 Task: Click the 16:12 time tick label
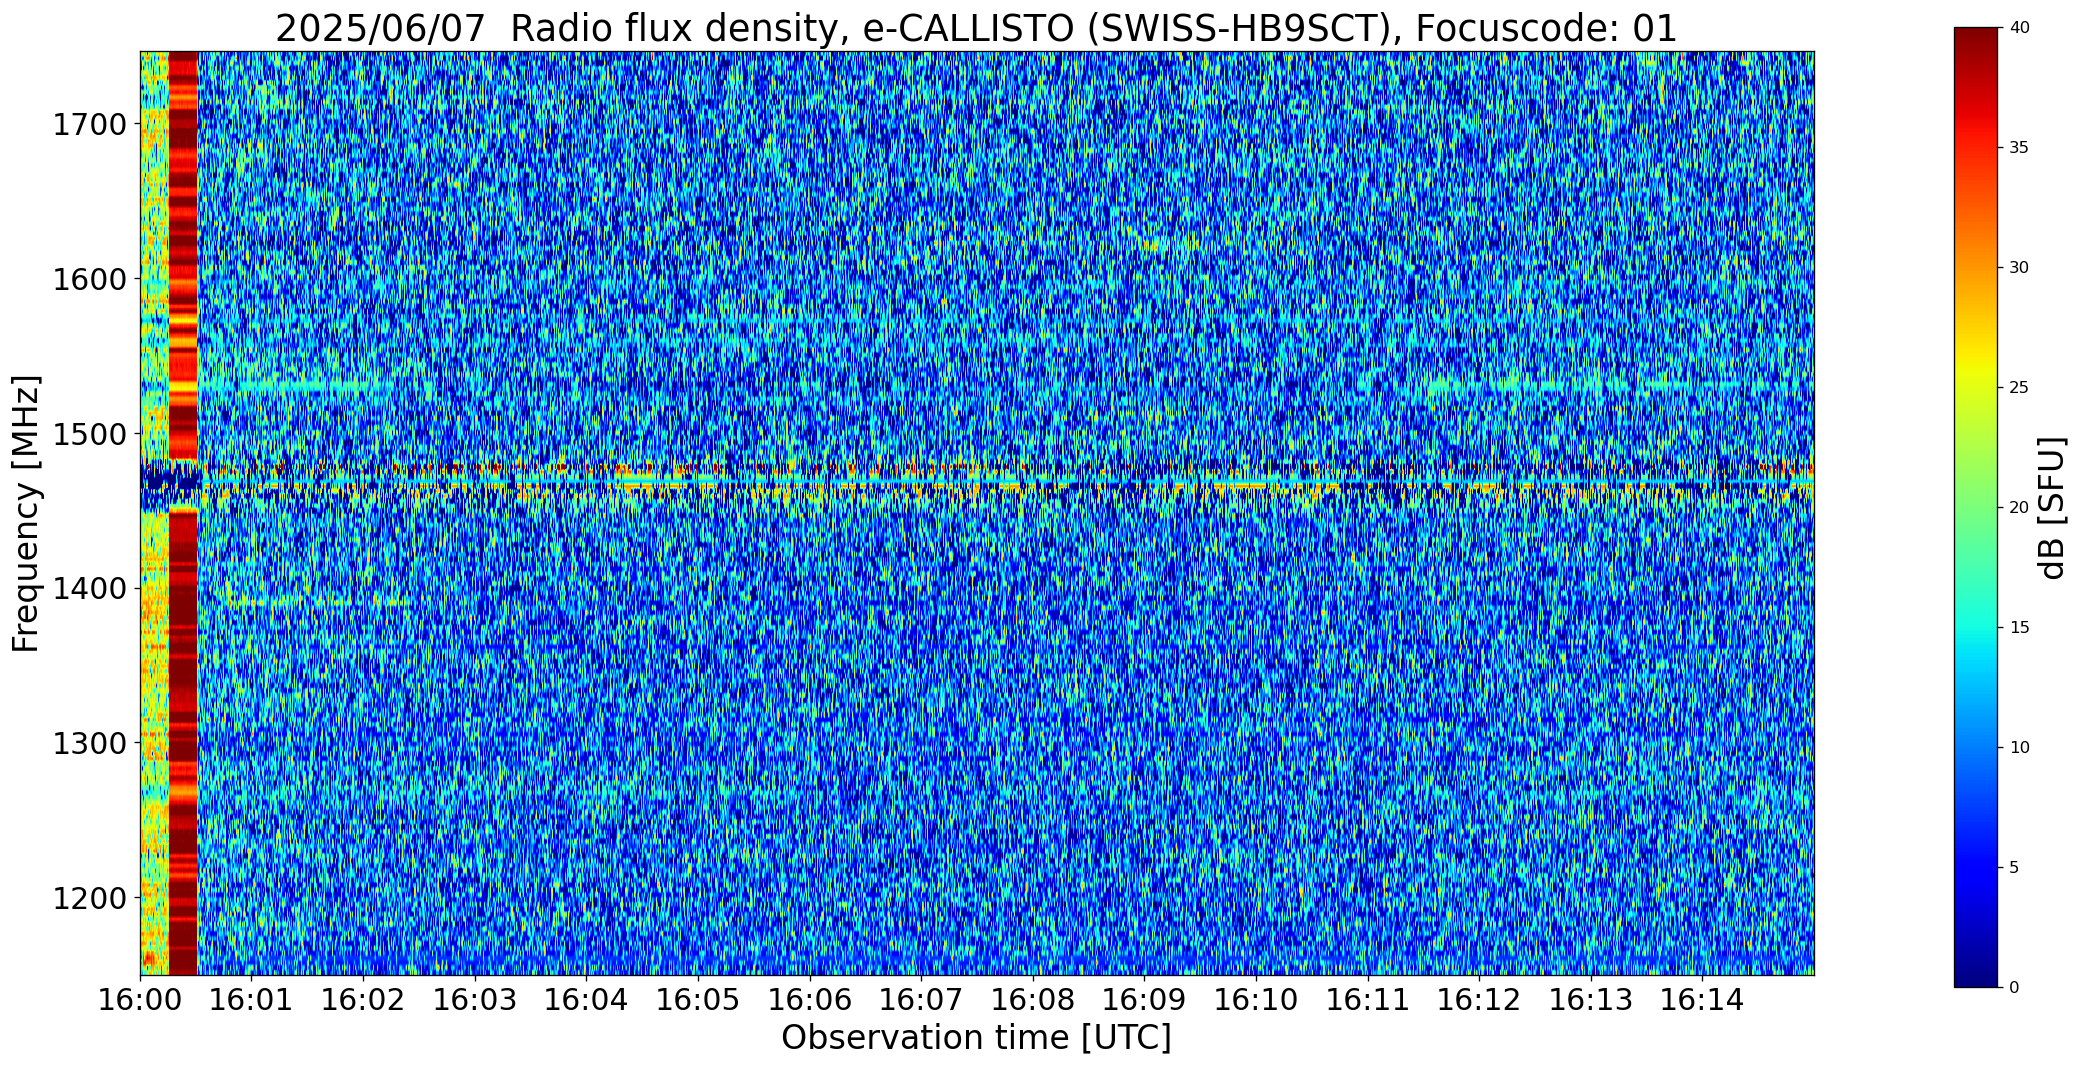[x=1480, y=1000]
